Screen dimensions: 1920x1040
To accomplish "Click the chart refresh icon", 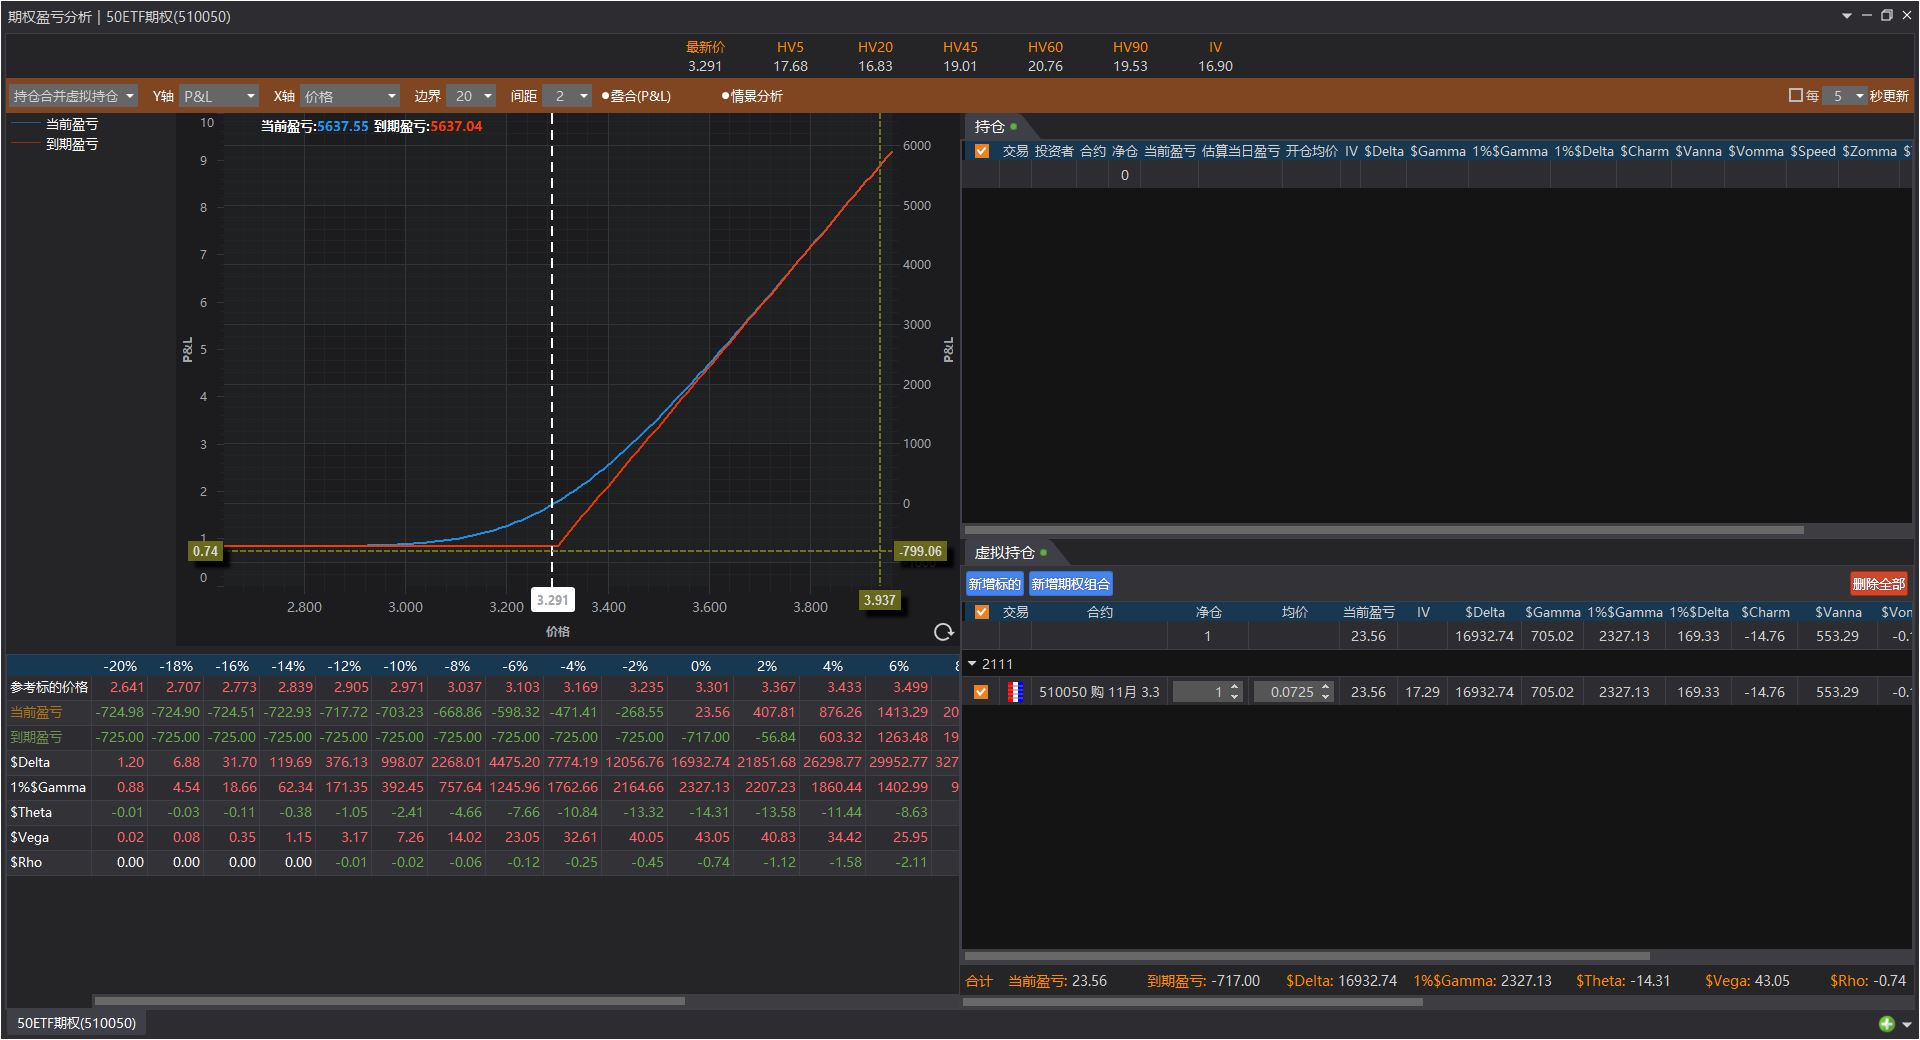I will [x=943, y=632].
